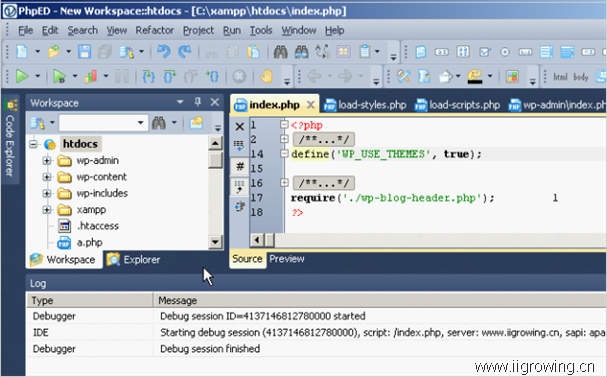The width and height of the screenshot is (607, 377).
Task: Collapse code fold at line 1
Action: point(284,125)
